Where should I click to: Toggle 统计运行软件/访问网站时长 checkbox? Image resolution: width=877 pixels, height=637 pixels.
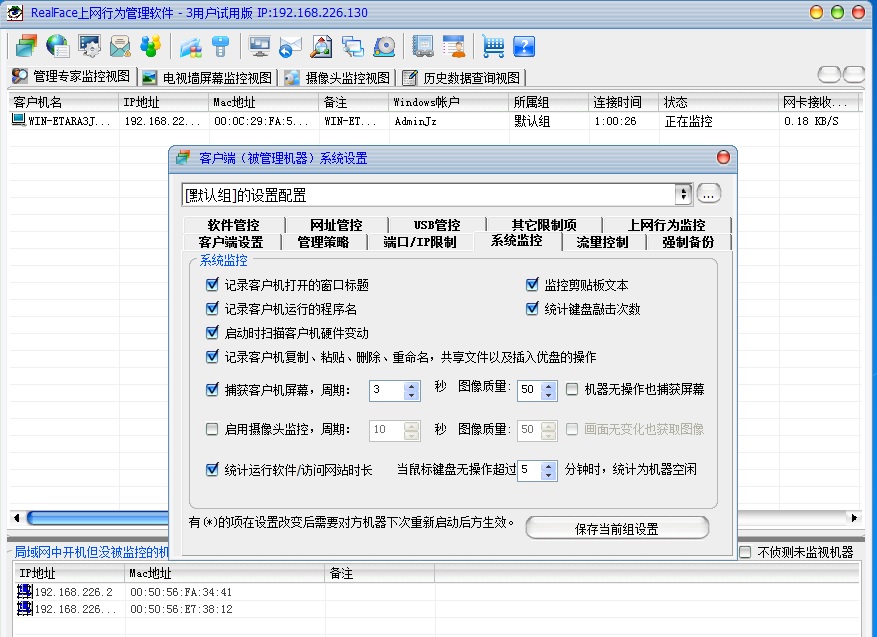coord(212,469)
